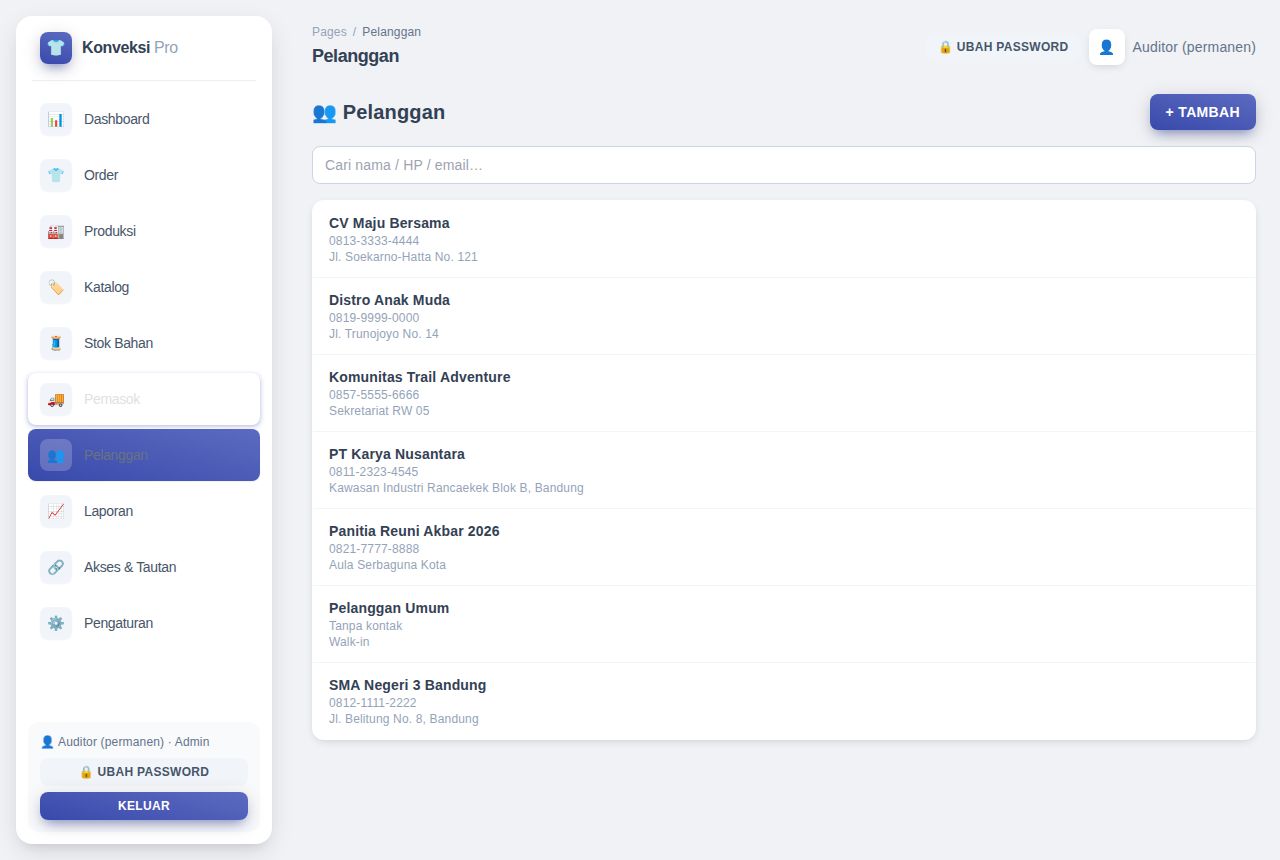Click UBAH PASSWORD button in sidebar footer
The width and height of the screenshot is (1280, 860).
144,772
